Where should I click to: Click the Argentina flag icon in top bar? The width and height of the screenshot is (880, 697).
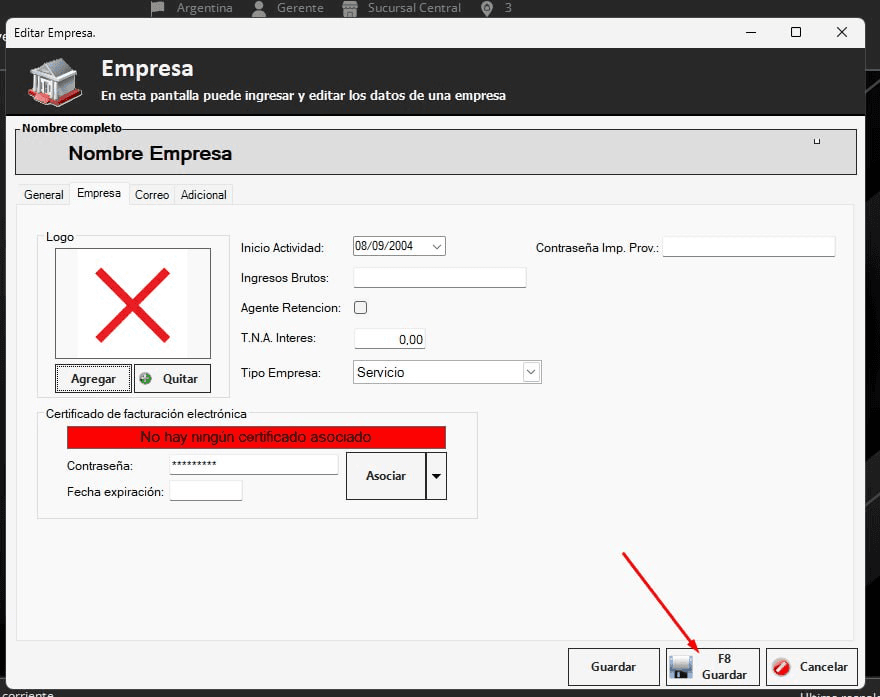coord(158,8)
